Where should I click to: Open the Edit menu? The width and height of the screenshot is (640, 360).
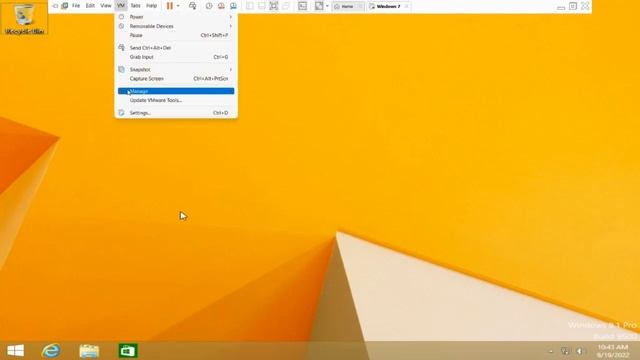click(90, 6)
